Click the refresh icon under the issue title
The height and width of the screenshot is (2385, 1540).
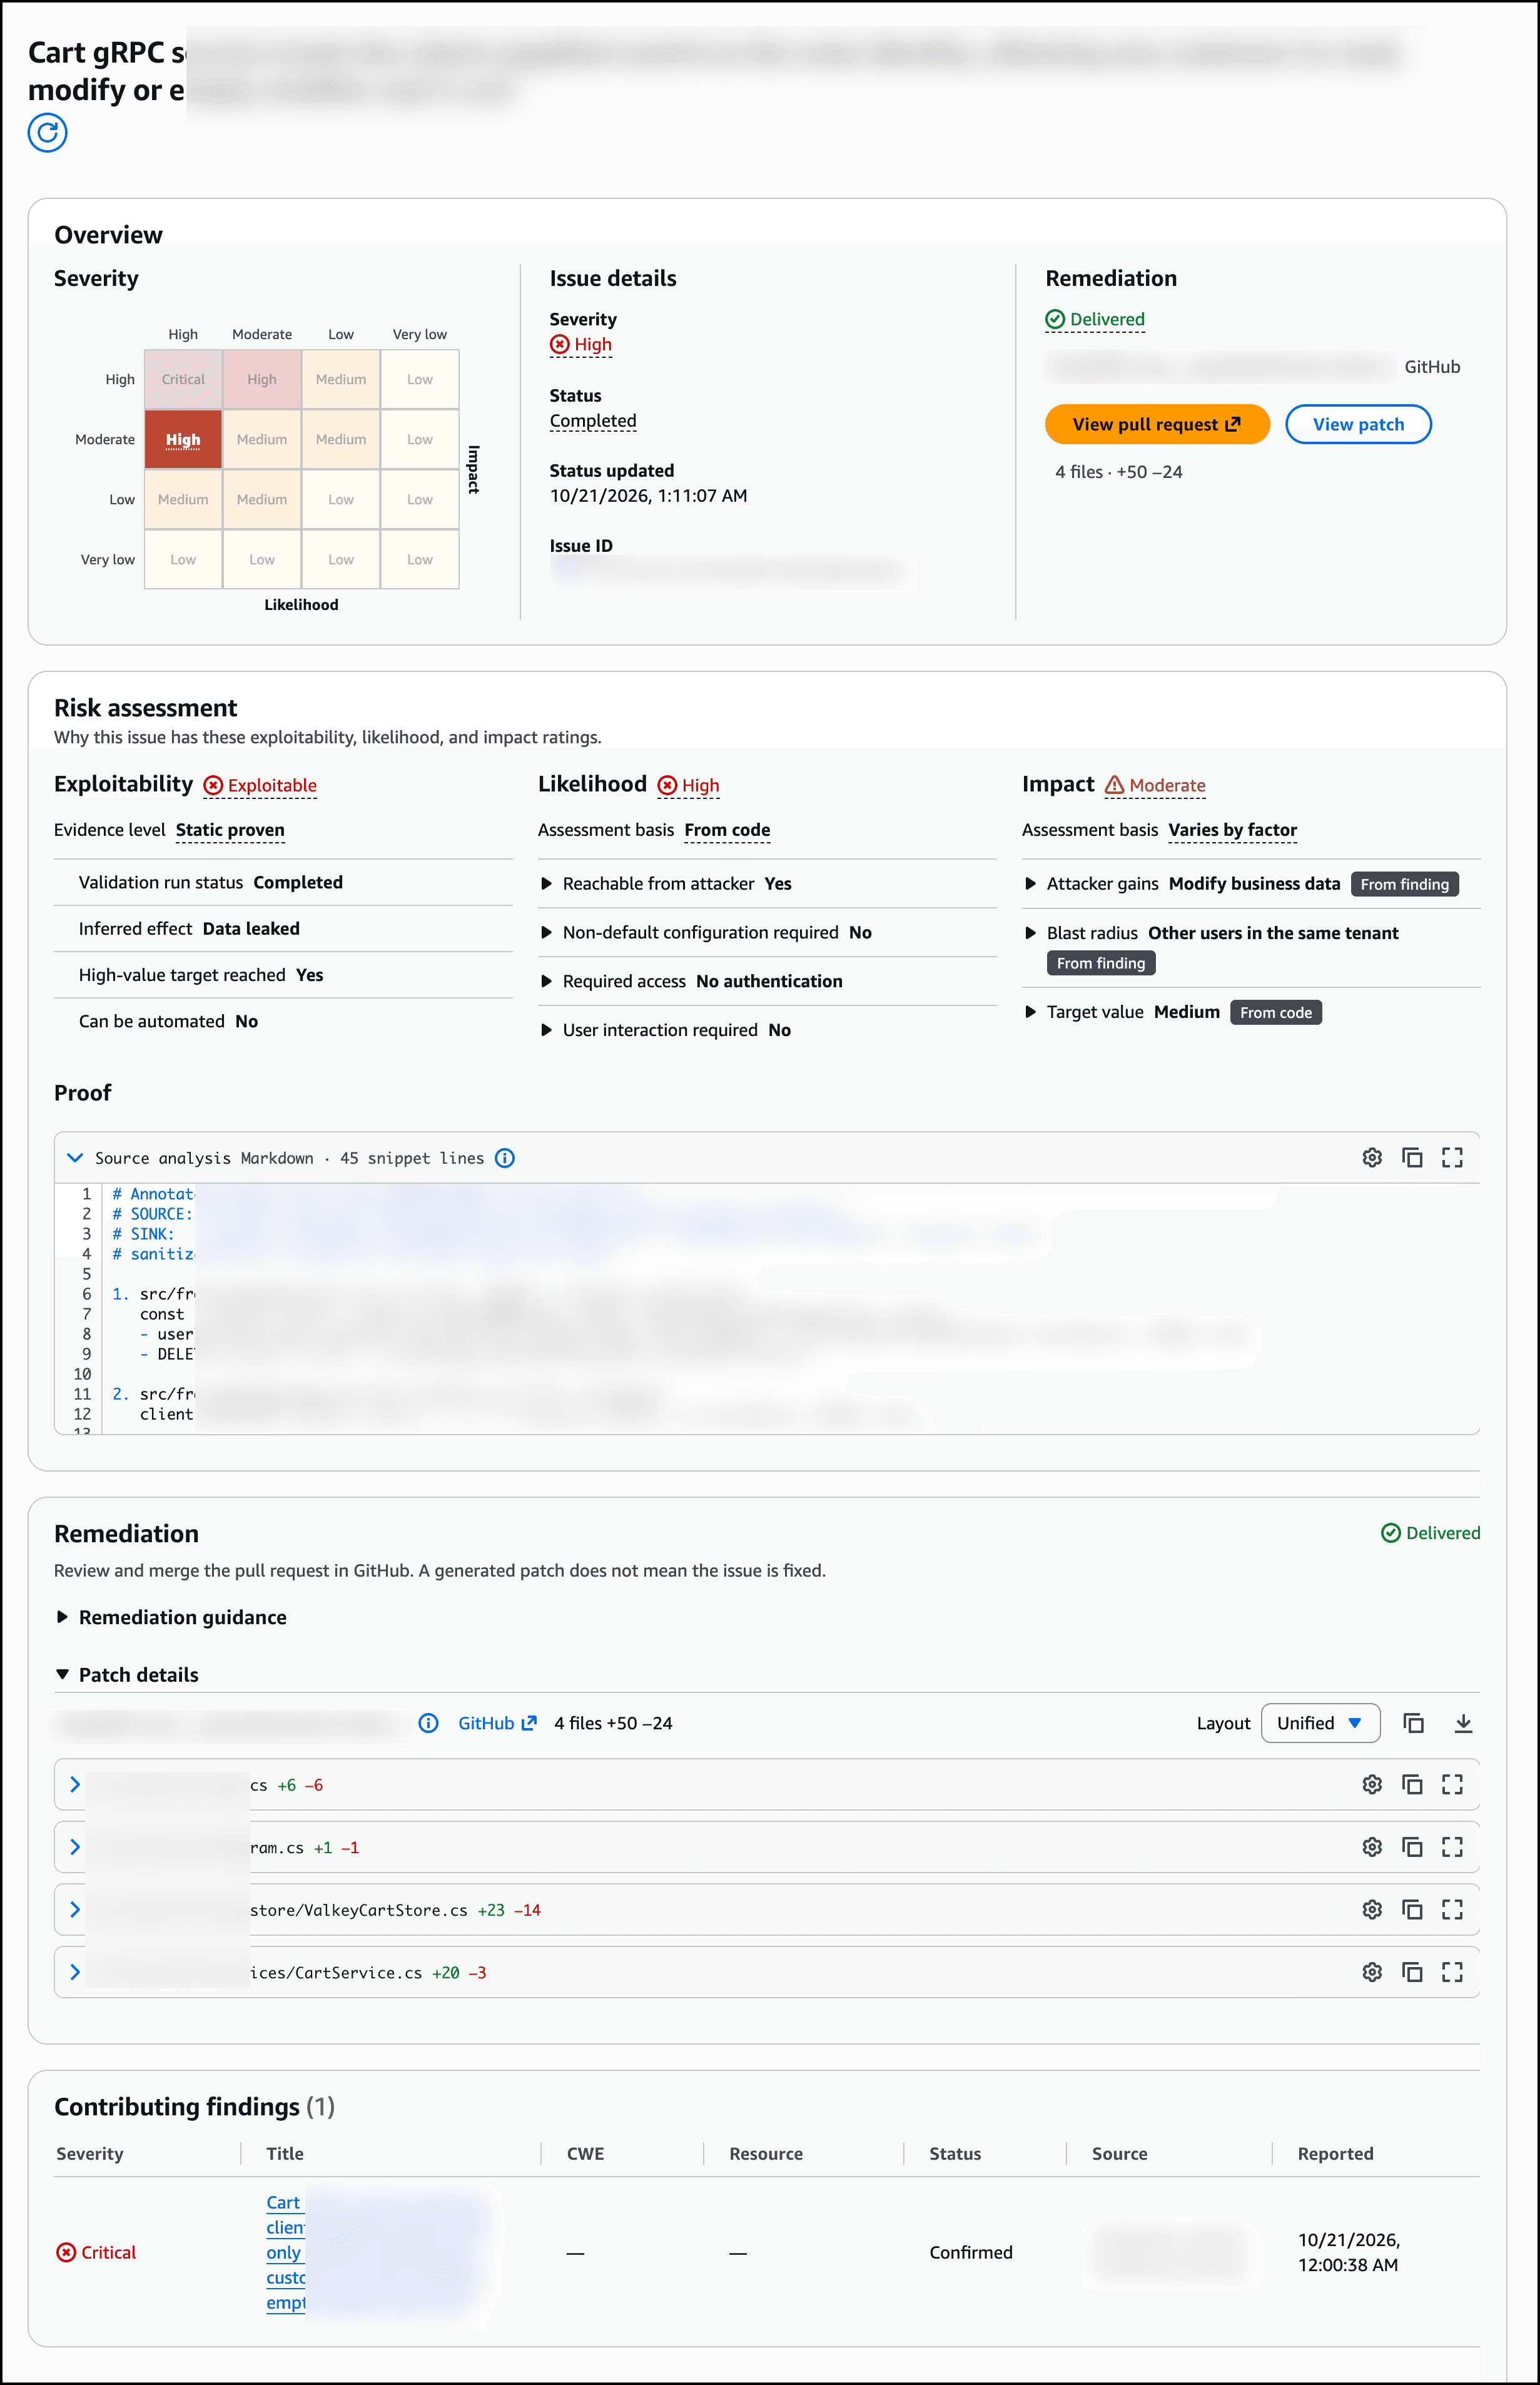47,132
